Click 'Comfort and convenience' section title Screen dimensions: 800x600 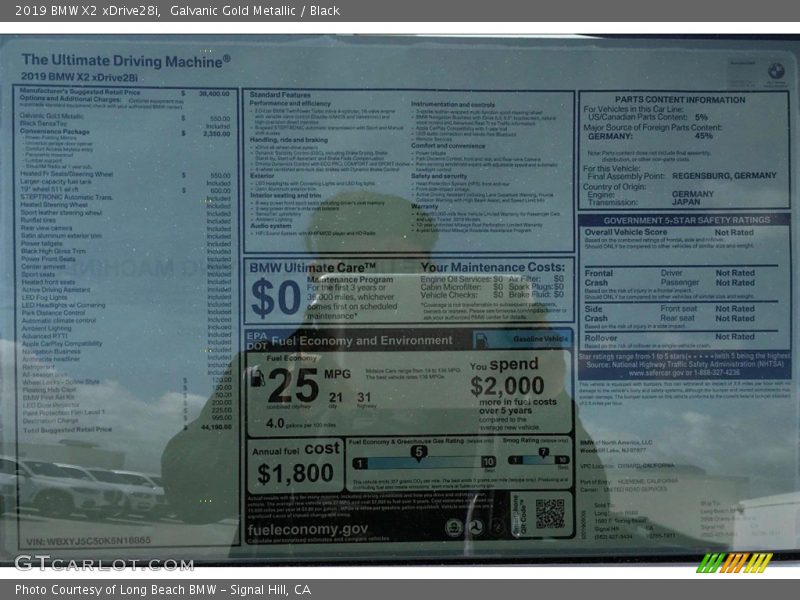(448, 145)
